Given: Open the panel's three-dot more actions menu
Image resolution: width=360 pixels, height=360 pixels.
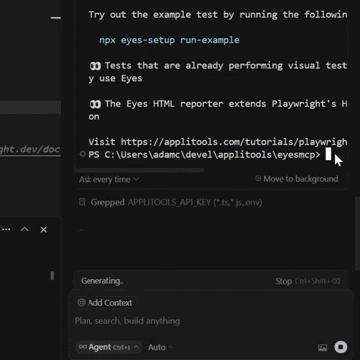Looking at the screenshot, I should click(6, 229).
